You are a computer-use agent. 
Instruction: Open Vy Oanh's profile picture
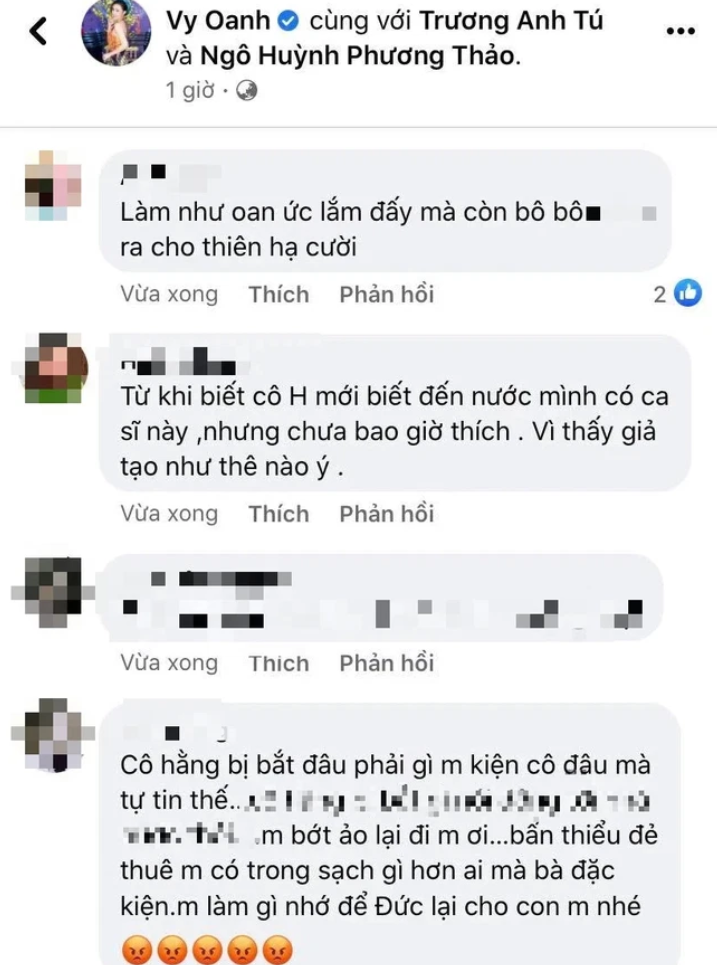coord(117,32)
